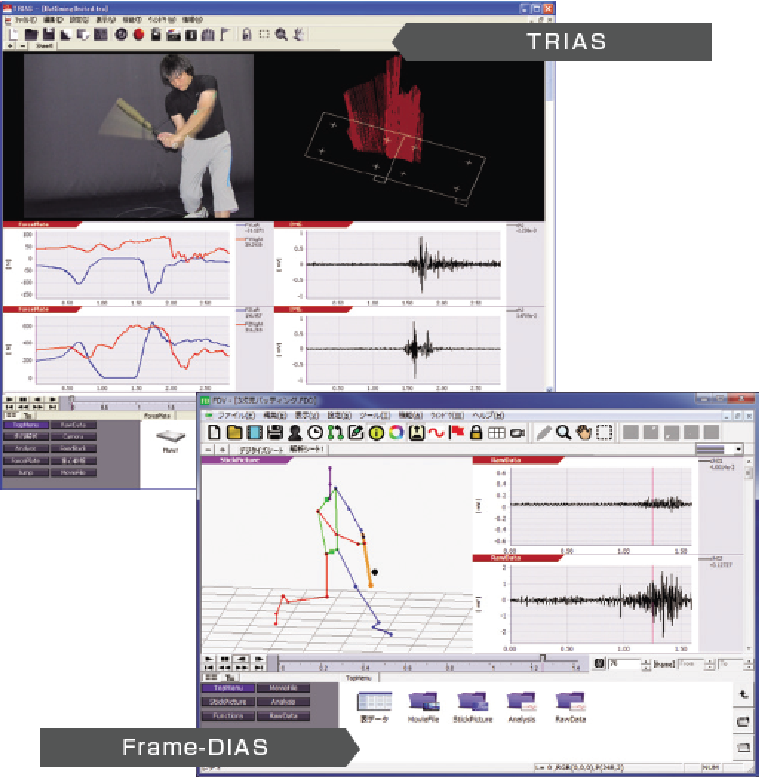
Task: Click the magnifier icon in TRIAS toolbar
Action: (281, 35)
